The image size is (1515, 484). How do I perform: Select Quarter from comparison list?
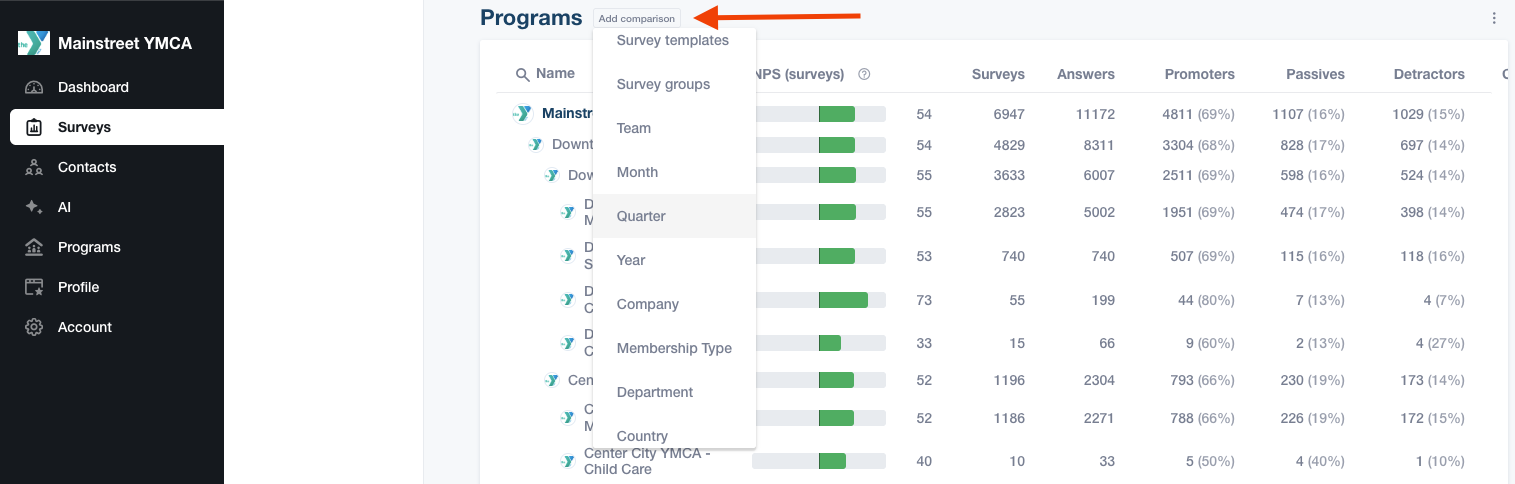pyautogui.click(x=641, y=216)
